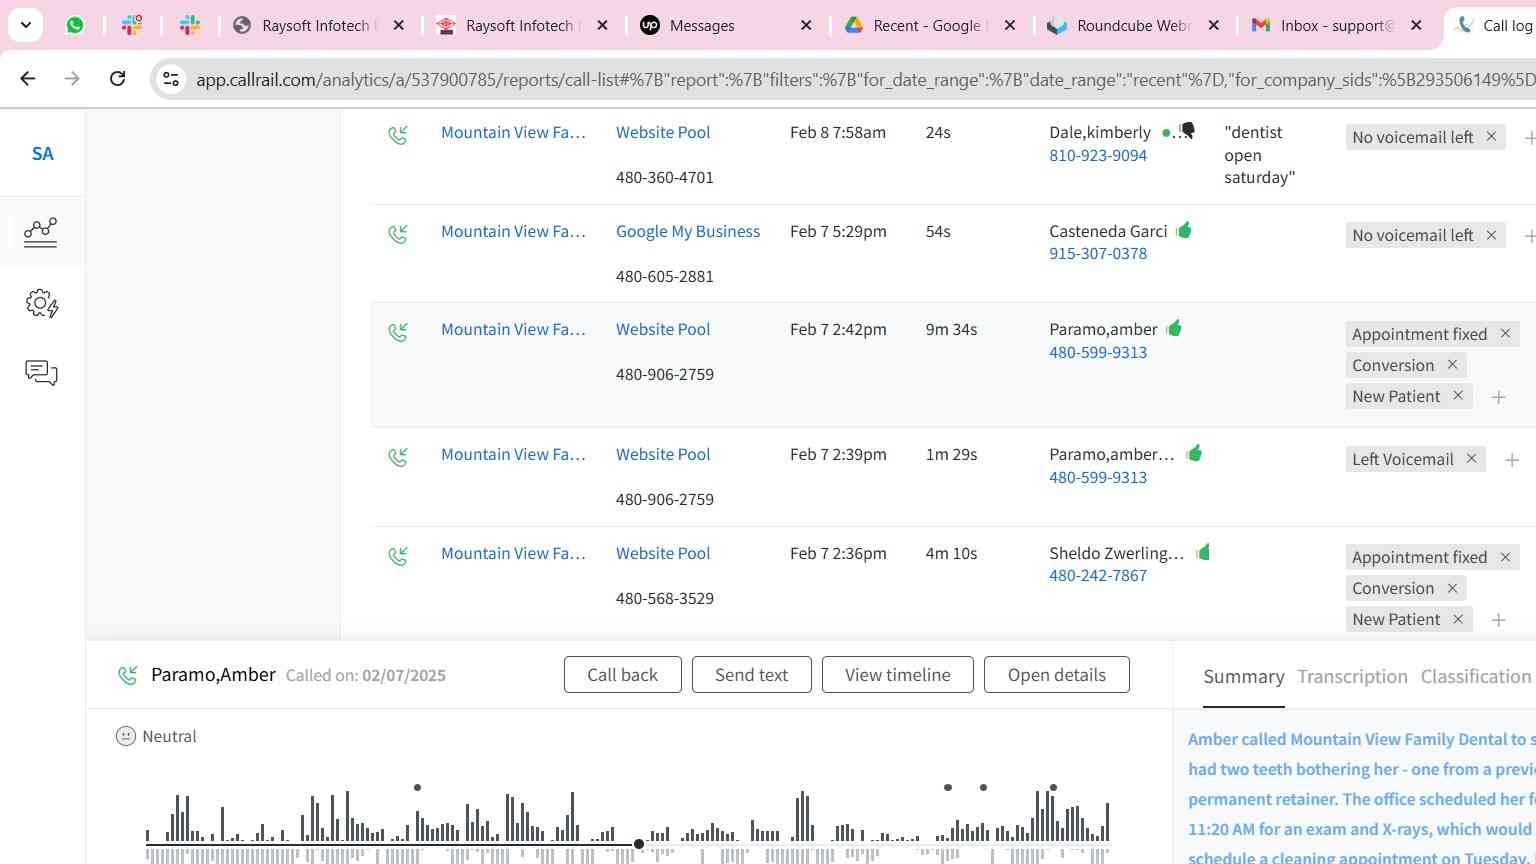Jump to first highlight marker on waveform
This screenshot has height=864, width=1536.
point(417,788)
